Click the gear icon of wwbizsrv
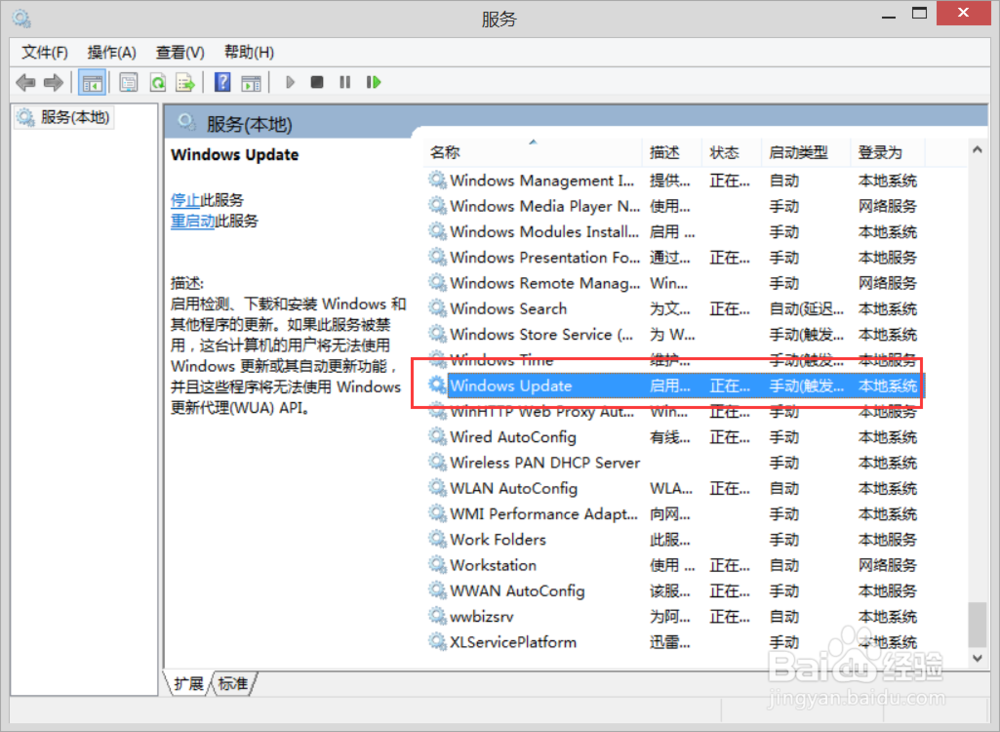The height and width of the screenshot is (732, 1000). click(438, 617)
